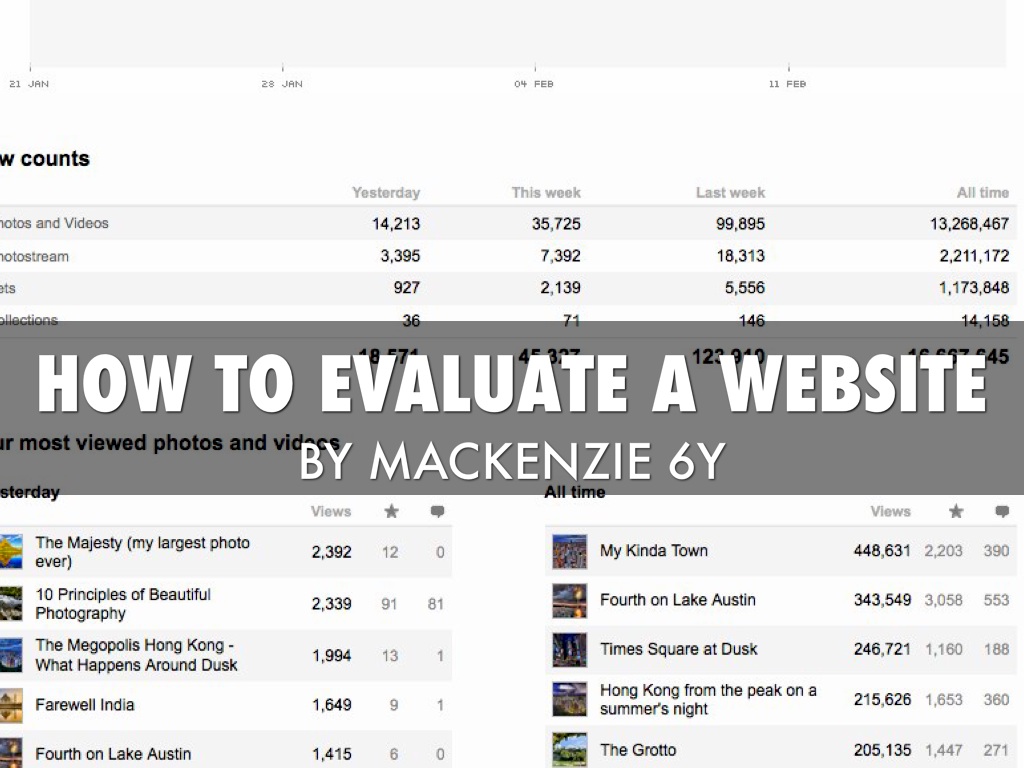
Task: Click the 04 FEB timeline label
Action: coord(532,84)
